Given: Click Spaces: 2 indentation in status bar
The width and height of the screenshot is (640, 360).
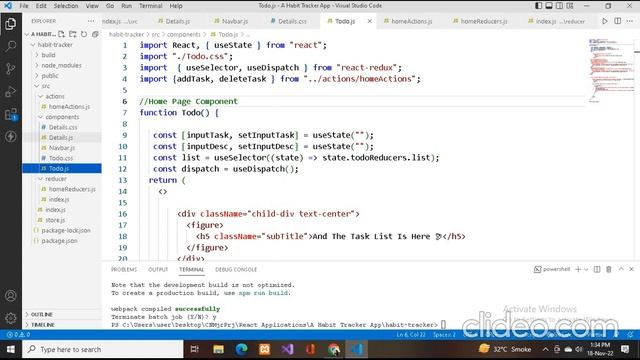Looking at the screenshot, I should (444, 335).
